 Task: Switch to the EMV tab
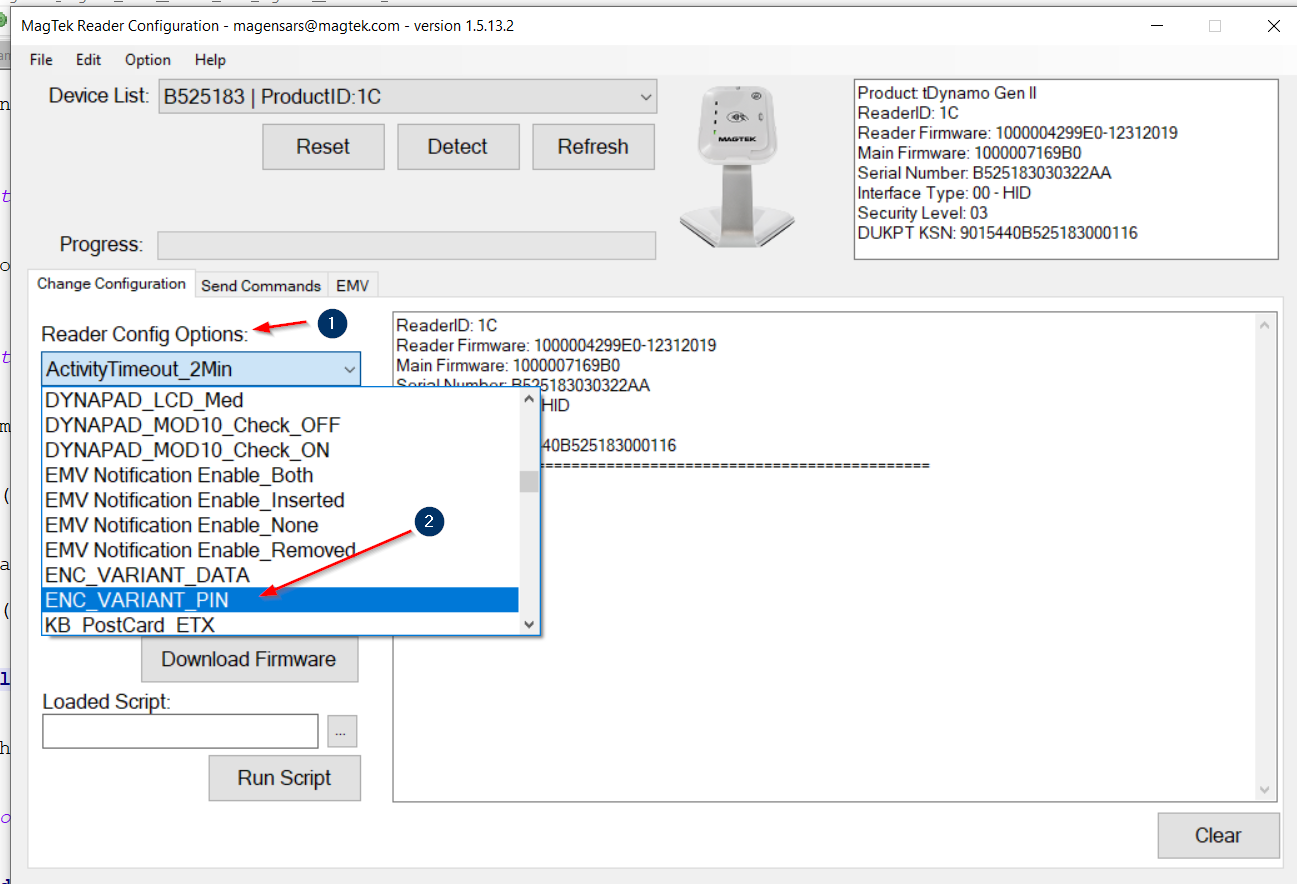(352, 285)
